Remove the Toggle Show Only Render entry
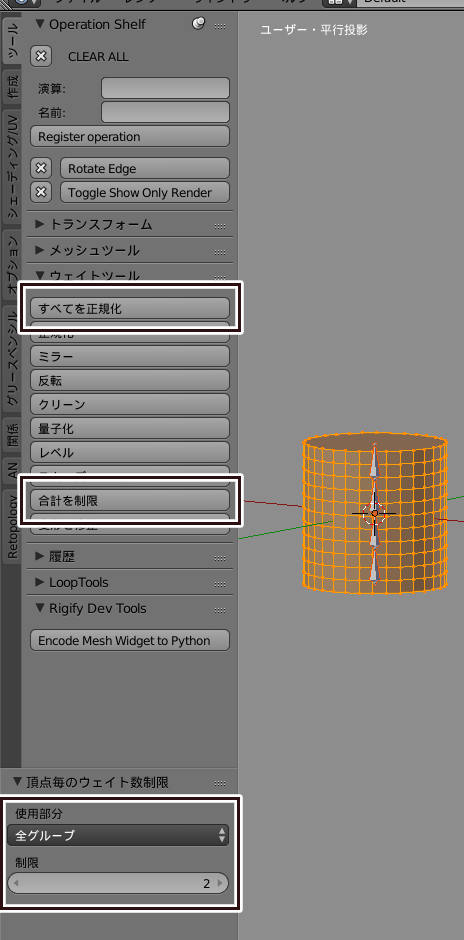The width and height of the screenshot is (464, 940). (41, 192)
